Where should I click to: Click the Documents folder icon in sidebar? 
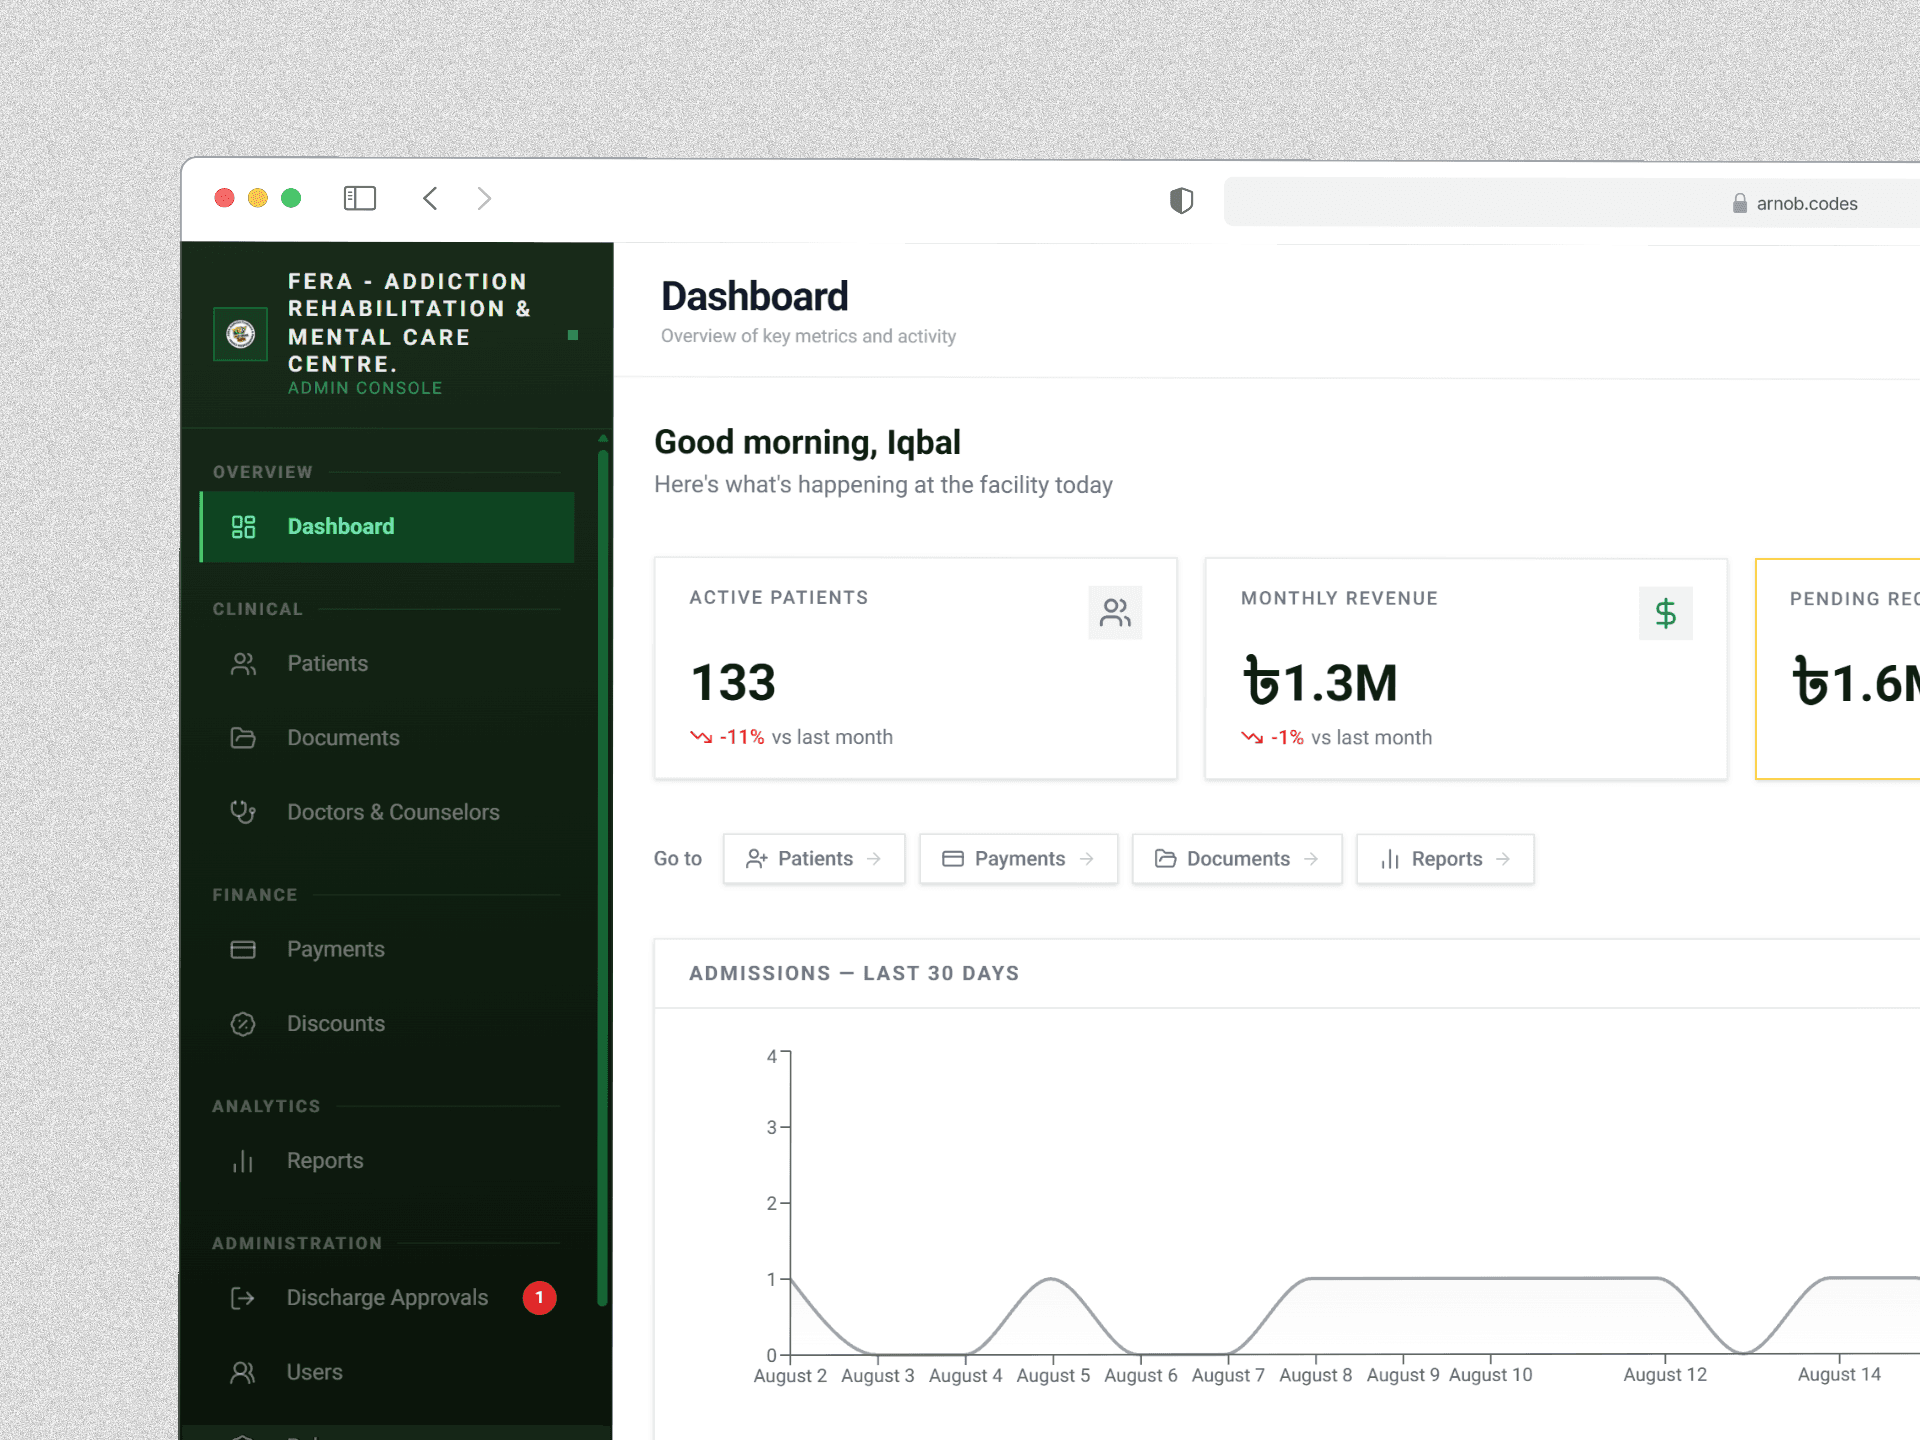pos(243,738)
